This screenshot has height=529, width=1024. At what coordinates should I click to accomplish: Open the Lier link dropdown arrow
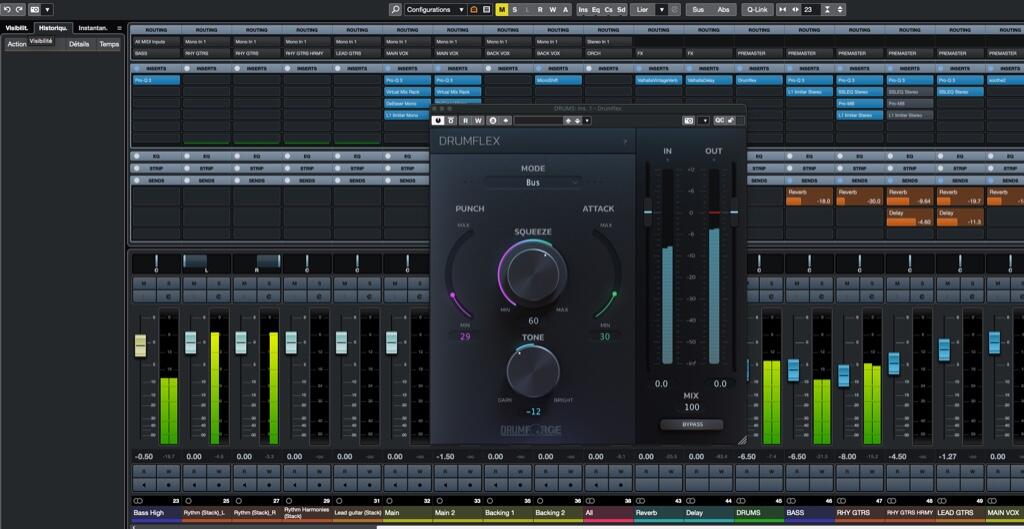661,10
